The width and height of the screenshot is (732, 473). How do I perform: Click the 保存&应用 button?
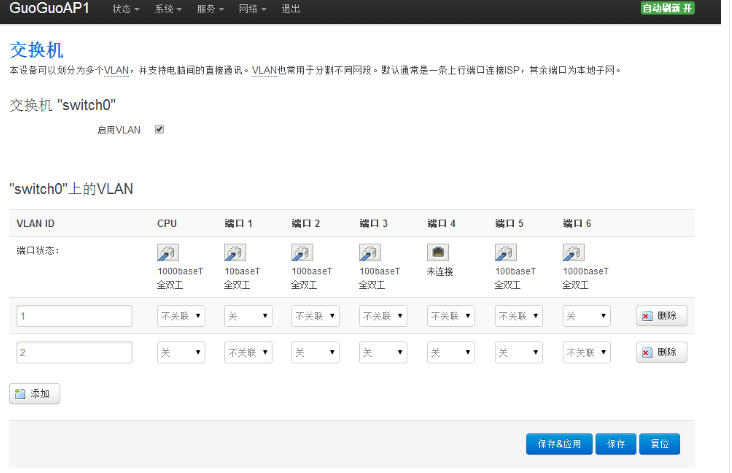(x=559, y=444)
